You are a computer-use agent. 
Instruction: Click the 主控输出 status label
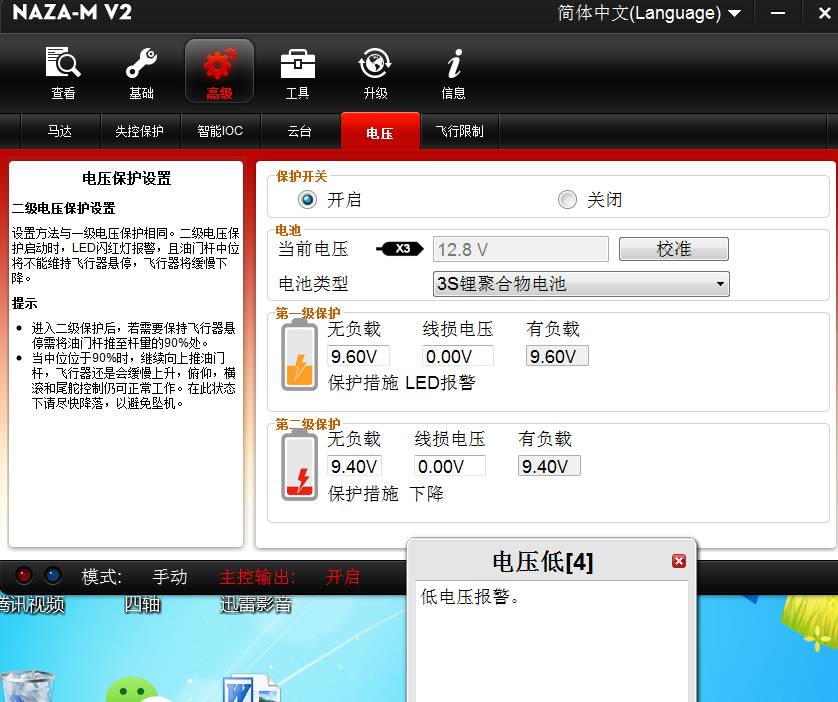(257, 577)
